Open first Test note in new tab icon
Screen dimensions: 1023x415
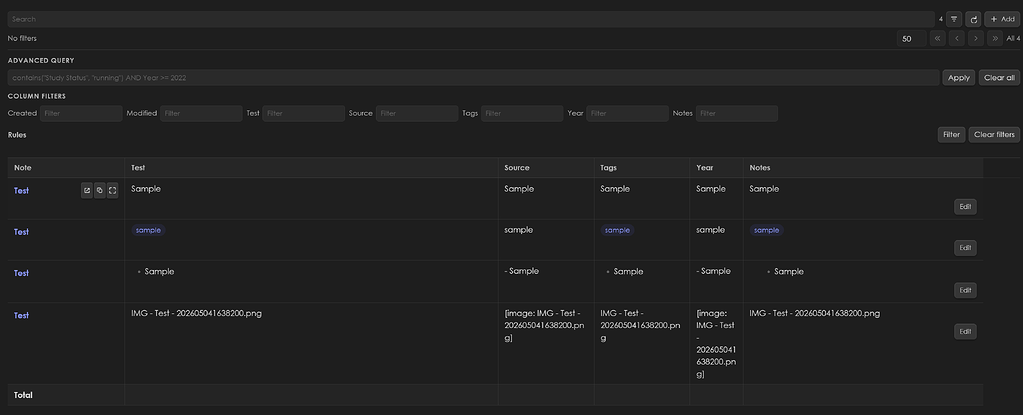point(87,191)
